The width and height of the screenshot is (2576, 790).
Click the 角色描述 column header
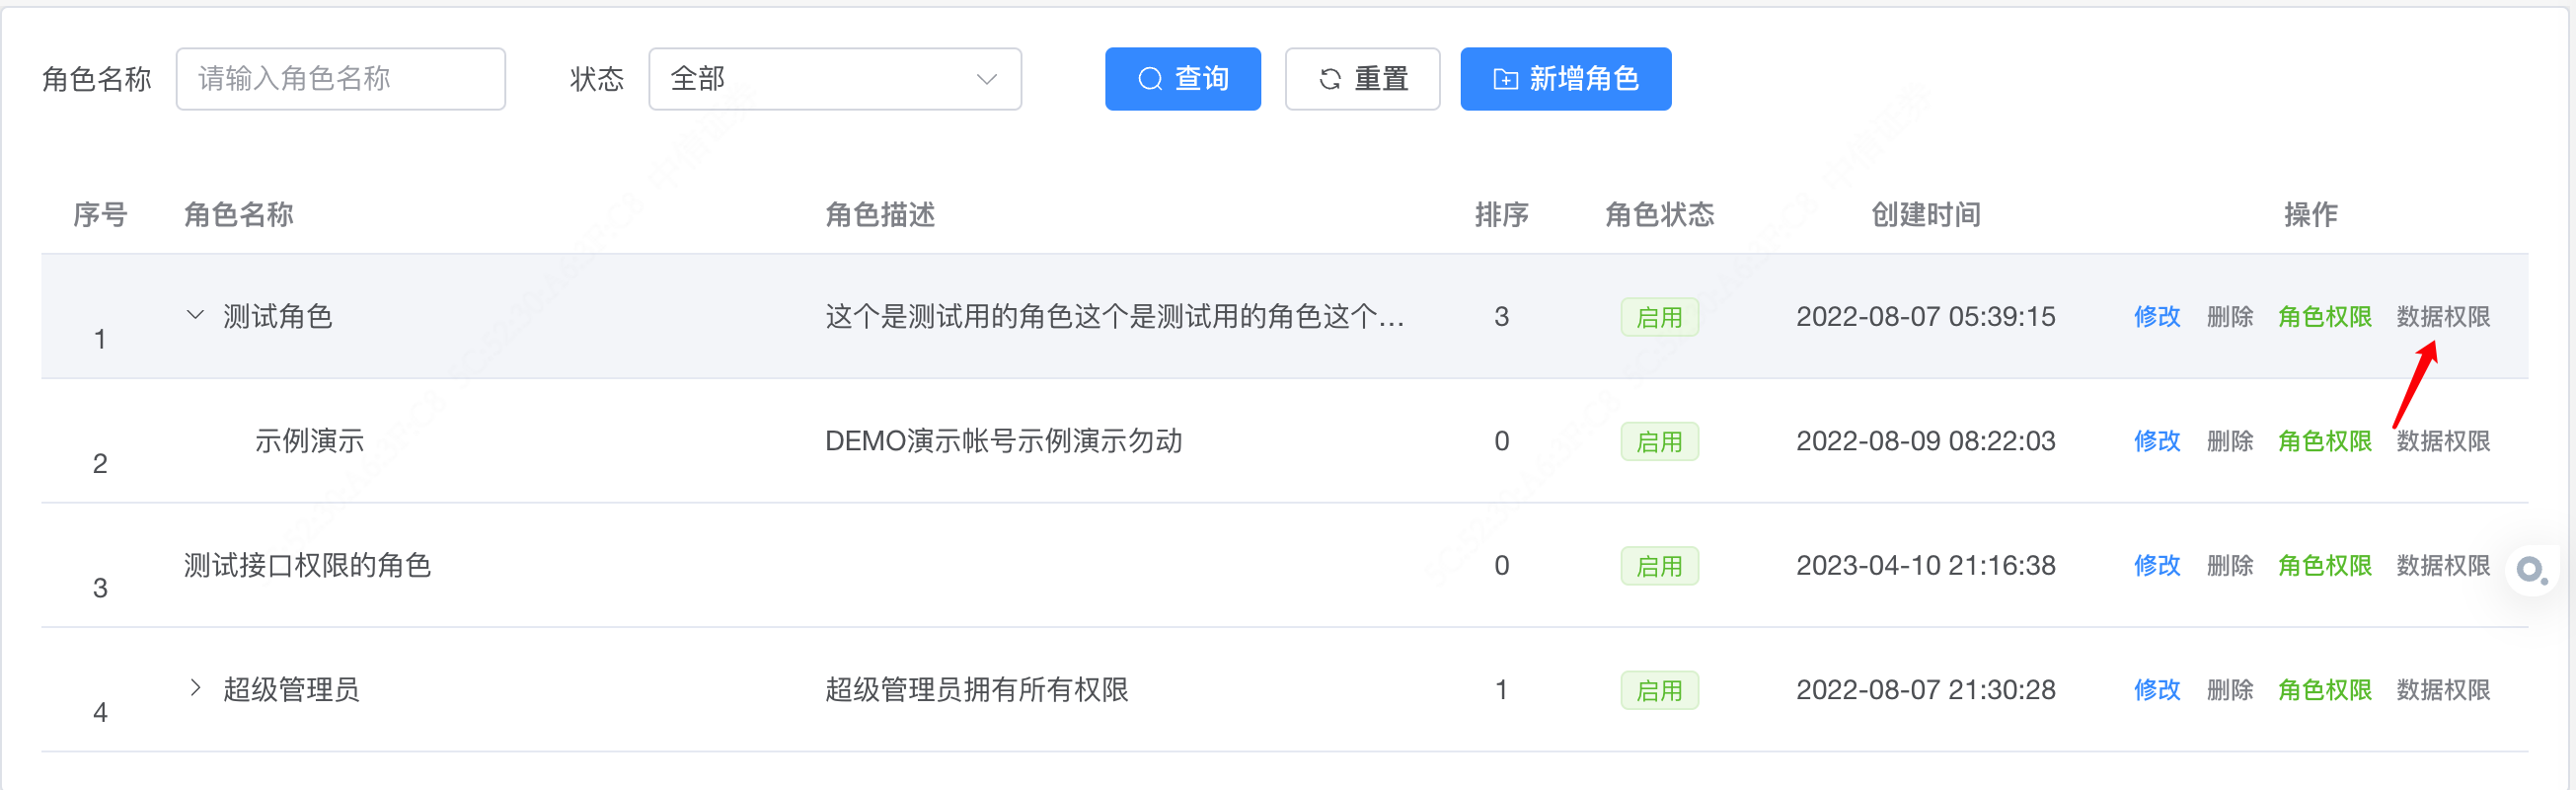click(880, 214)
